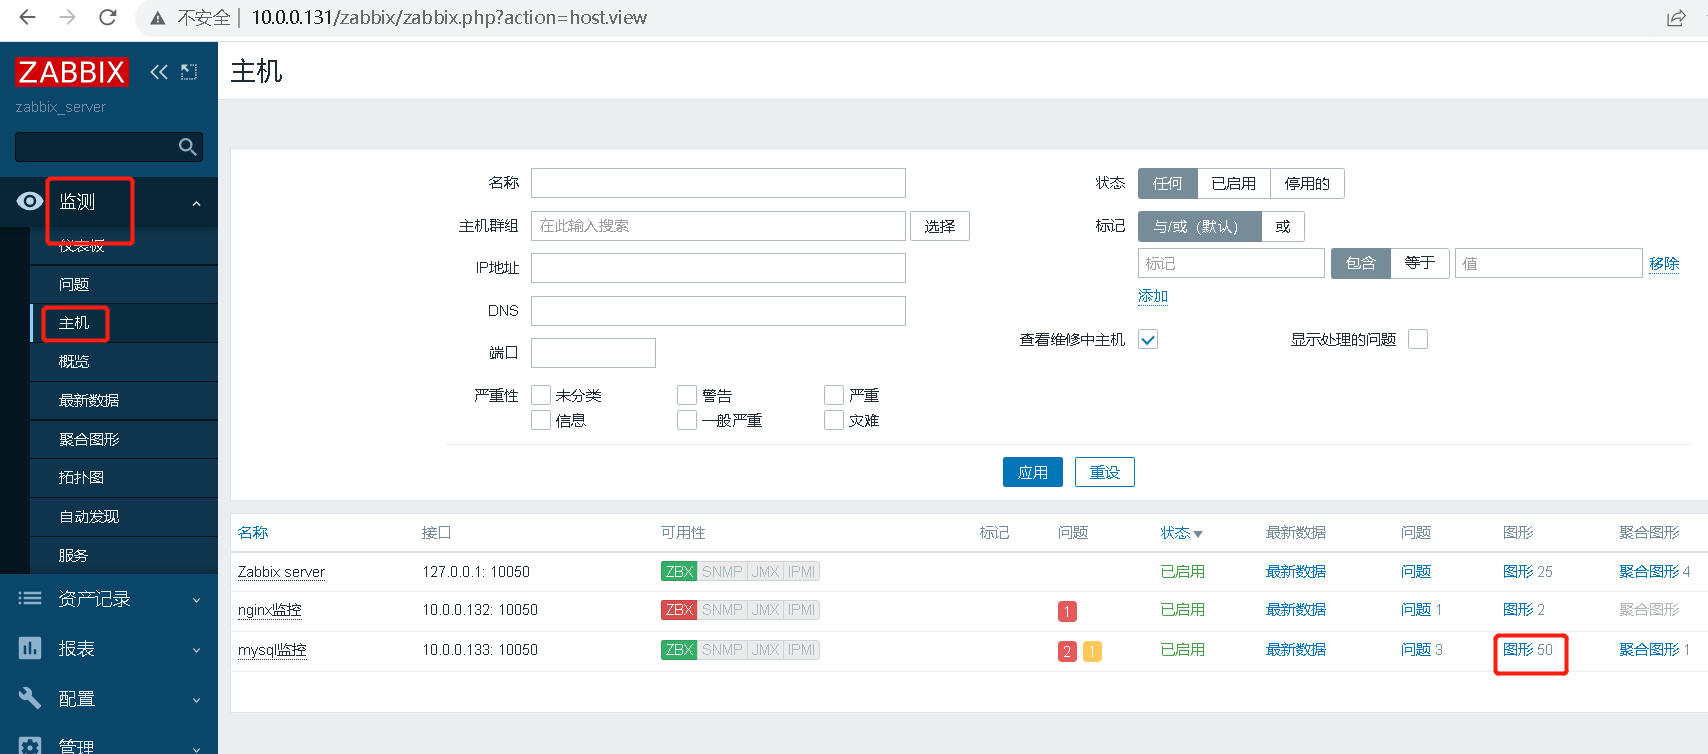Open 自动发现 in the sidebar menu
Viewport: 1708px width, 754px height.
coord(124,517)
